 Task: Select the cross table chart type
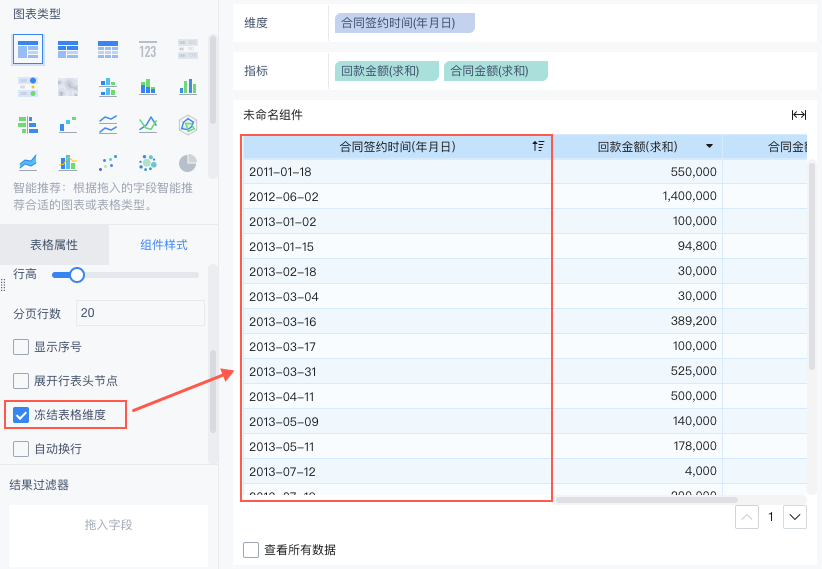(x=68, y=49)
